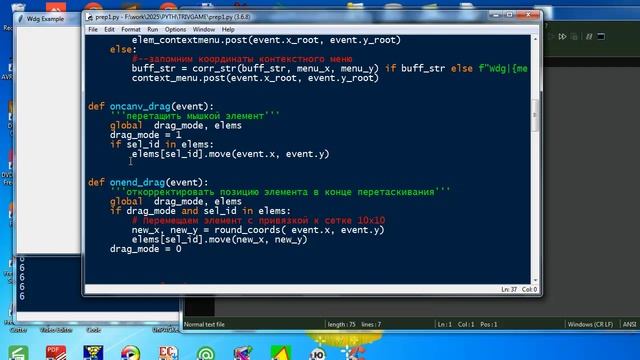This screenshot has height=360, width=640.
Task: Click the 'Col: 0' status bar indicator
Action: pos(529,289)
